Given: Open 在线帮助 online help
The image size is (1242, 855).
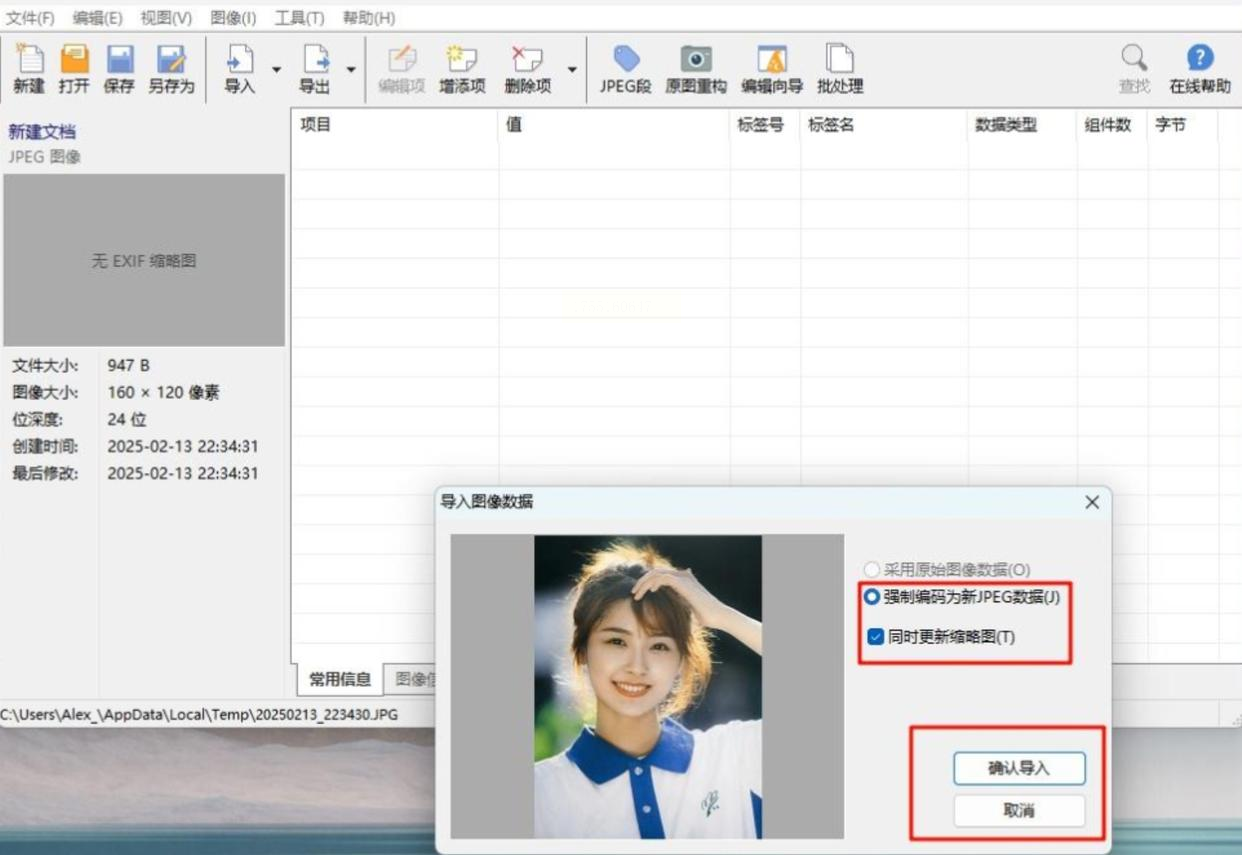Looking at the screenshot, I should tap(1199, 70).
